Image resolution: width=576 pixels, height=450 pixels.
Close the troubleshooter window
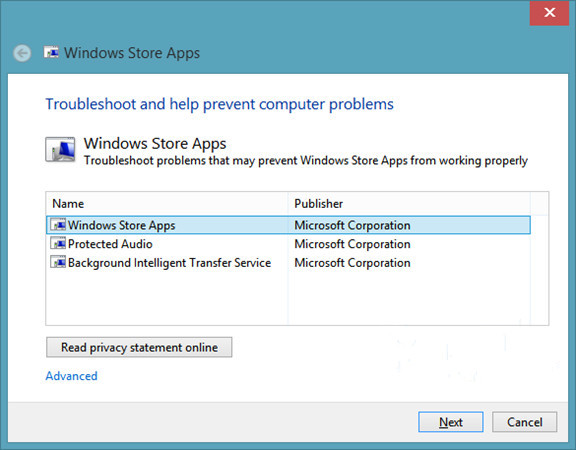[x=549, y=13]
